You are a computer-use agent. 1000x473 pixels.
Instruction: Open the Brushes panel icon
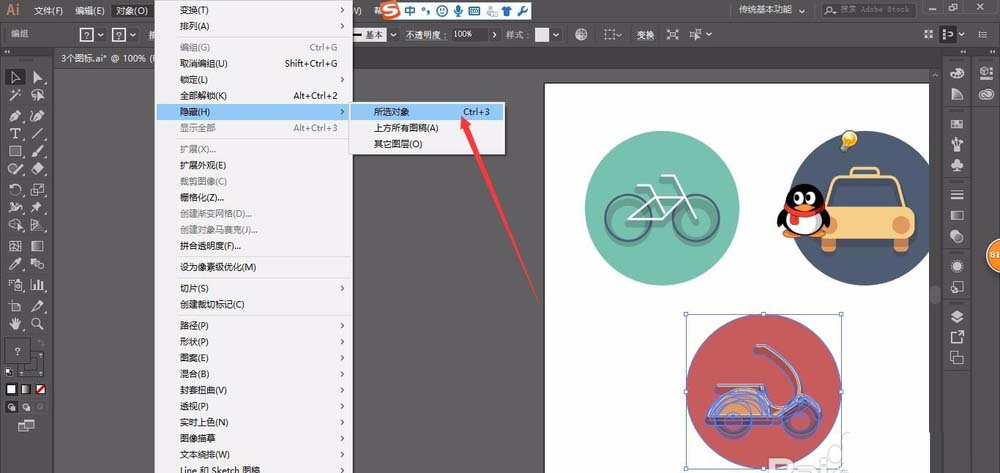pos(957,143)
